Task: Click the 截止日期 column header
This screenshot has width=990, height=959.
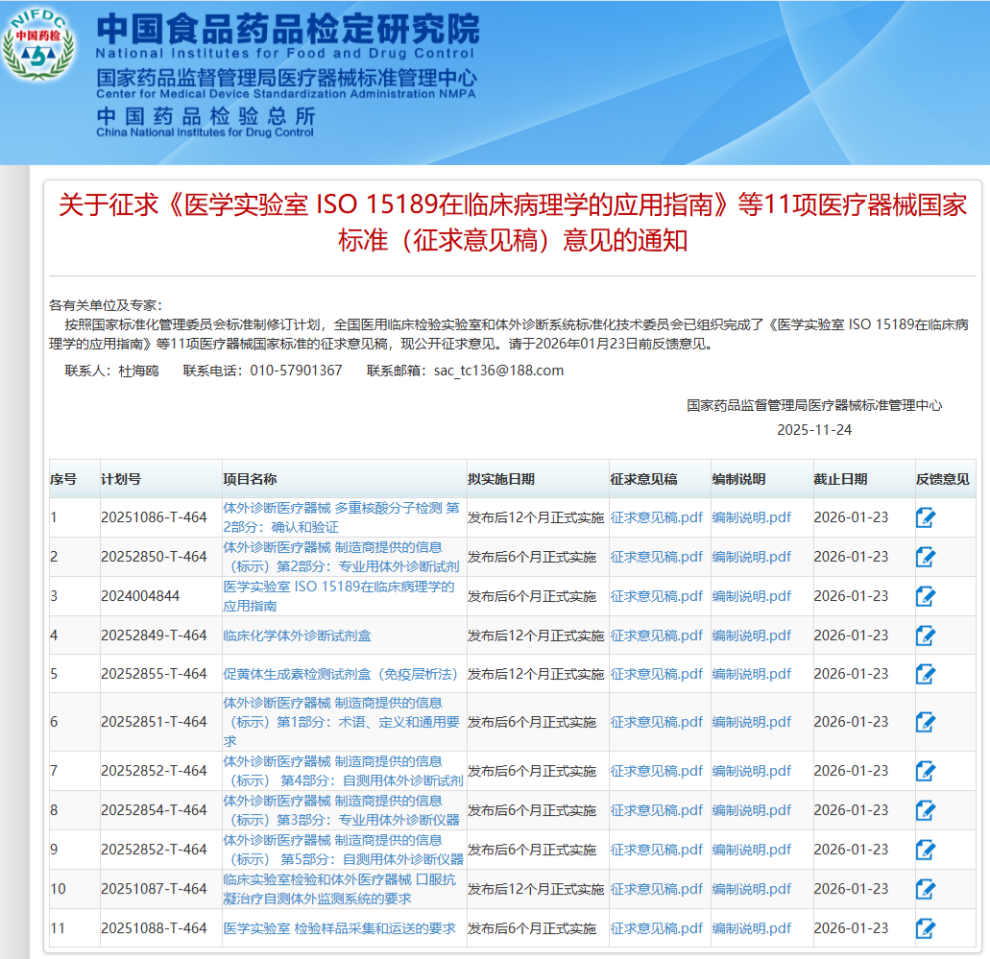Action: [x=840, y=479]
